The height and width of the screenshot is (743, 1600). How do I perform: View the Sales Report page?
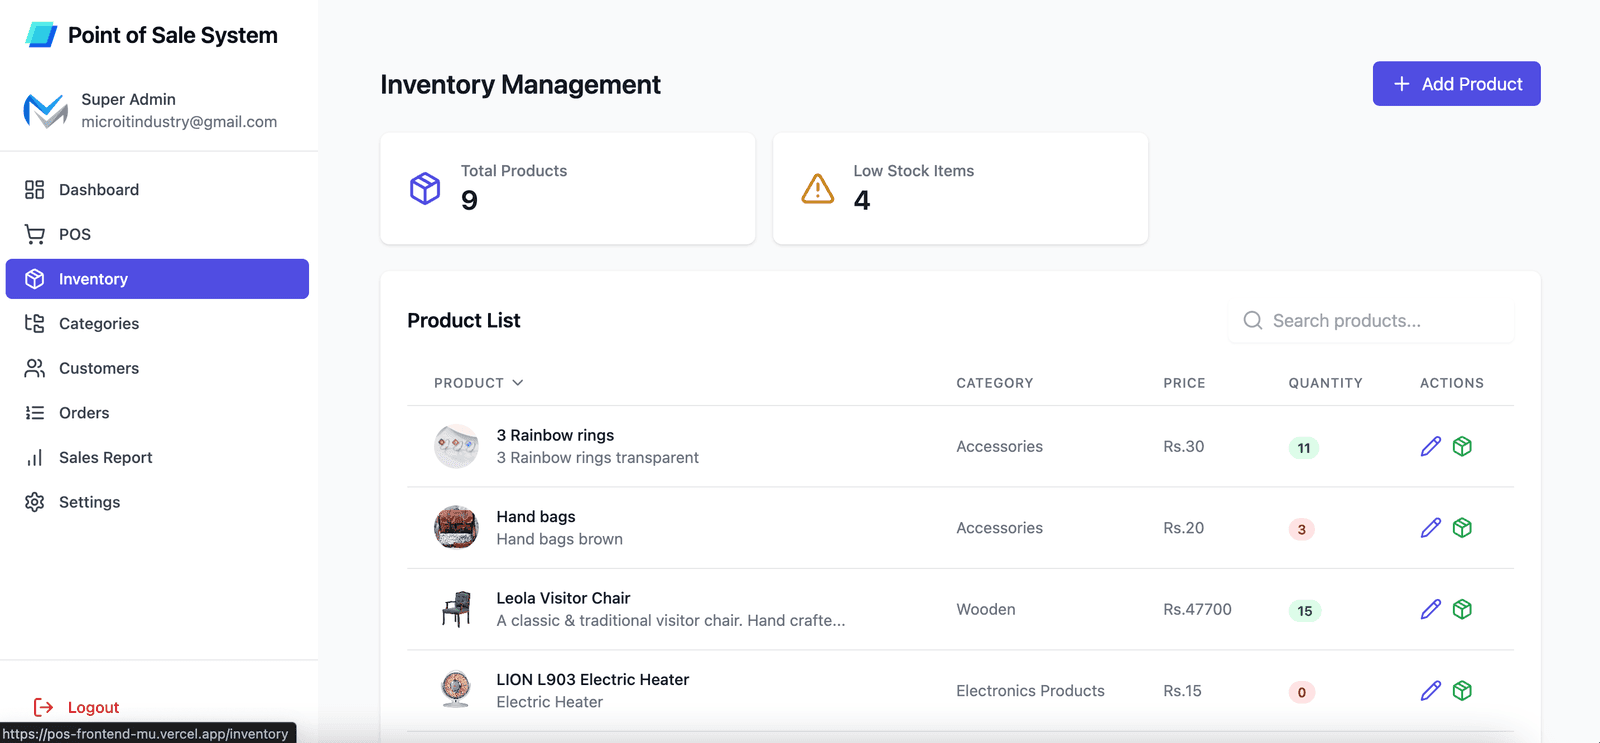pos(157,457)
